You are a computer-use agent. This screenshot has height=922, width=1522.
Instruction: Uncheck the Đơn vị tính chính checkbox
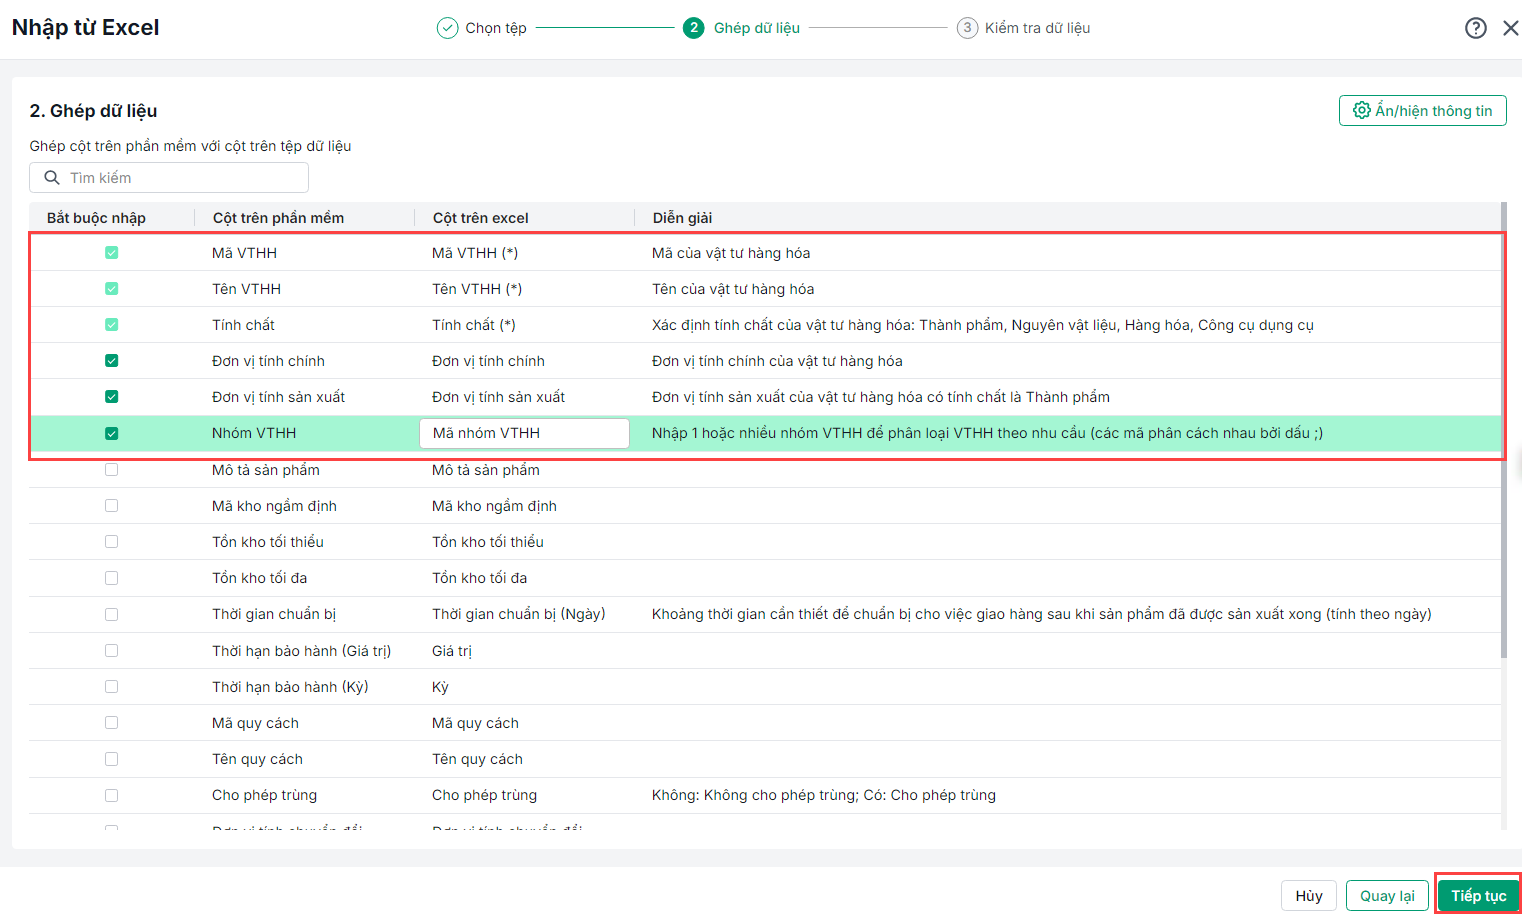point(112,361)
